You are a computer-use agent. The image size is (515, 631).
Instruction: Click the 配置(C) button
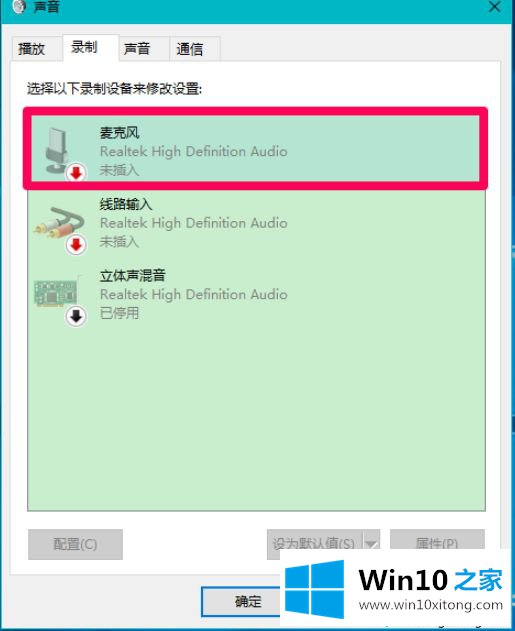pos(75,544)
